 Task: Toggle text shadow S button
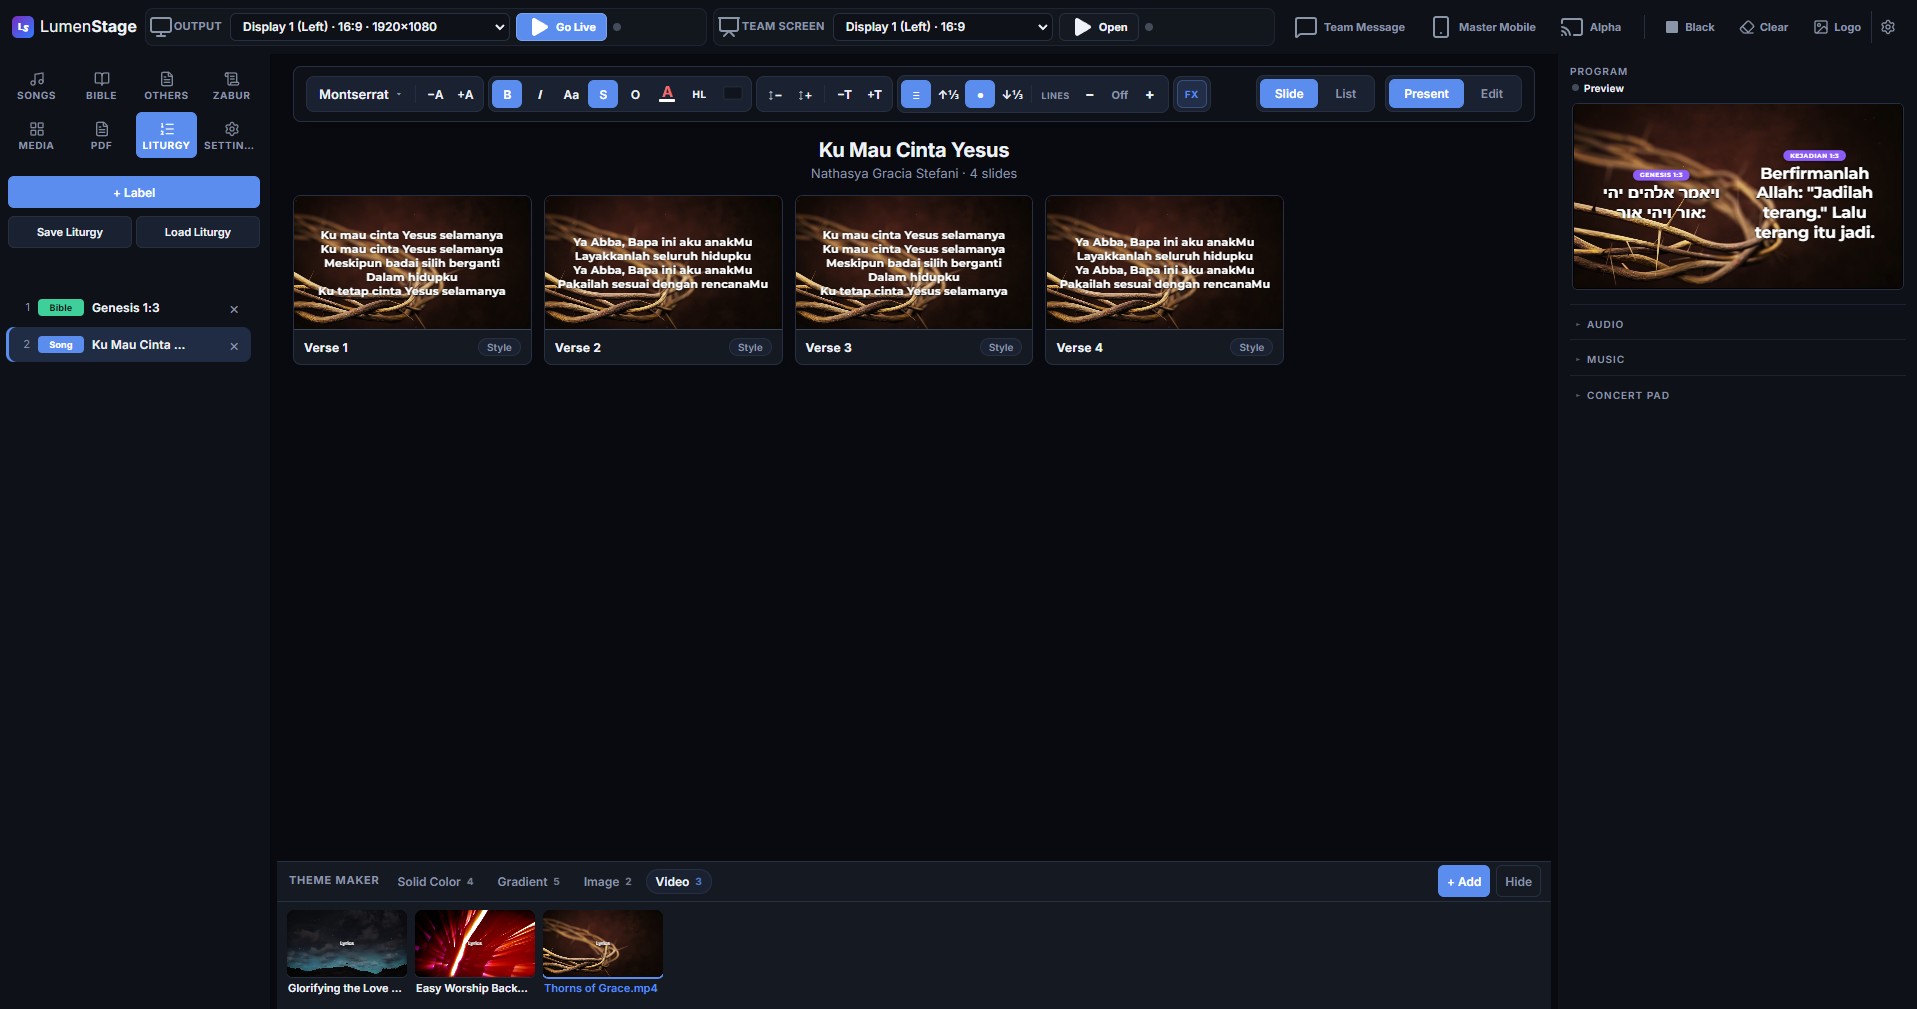point(603,95)
